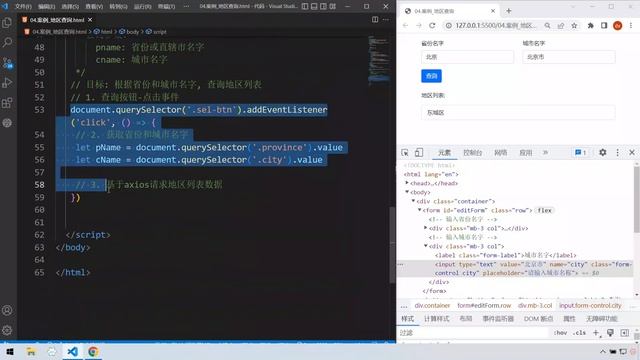Collapse the div container node
Screen dimensions: 640x360
point(413,201)
